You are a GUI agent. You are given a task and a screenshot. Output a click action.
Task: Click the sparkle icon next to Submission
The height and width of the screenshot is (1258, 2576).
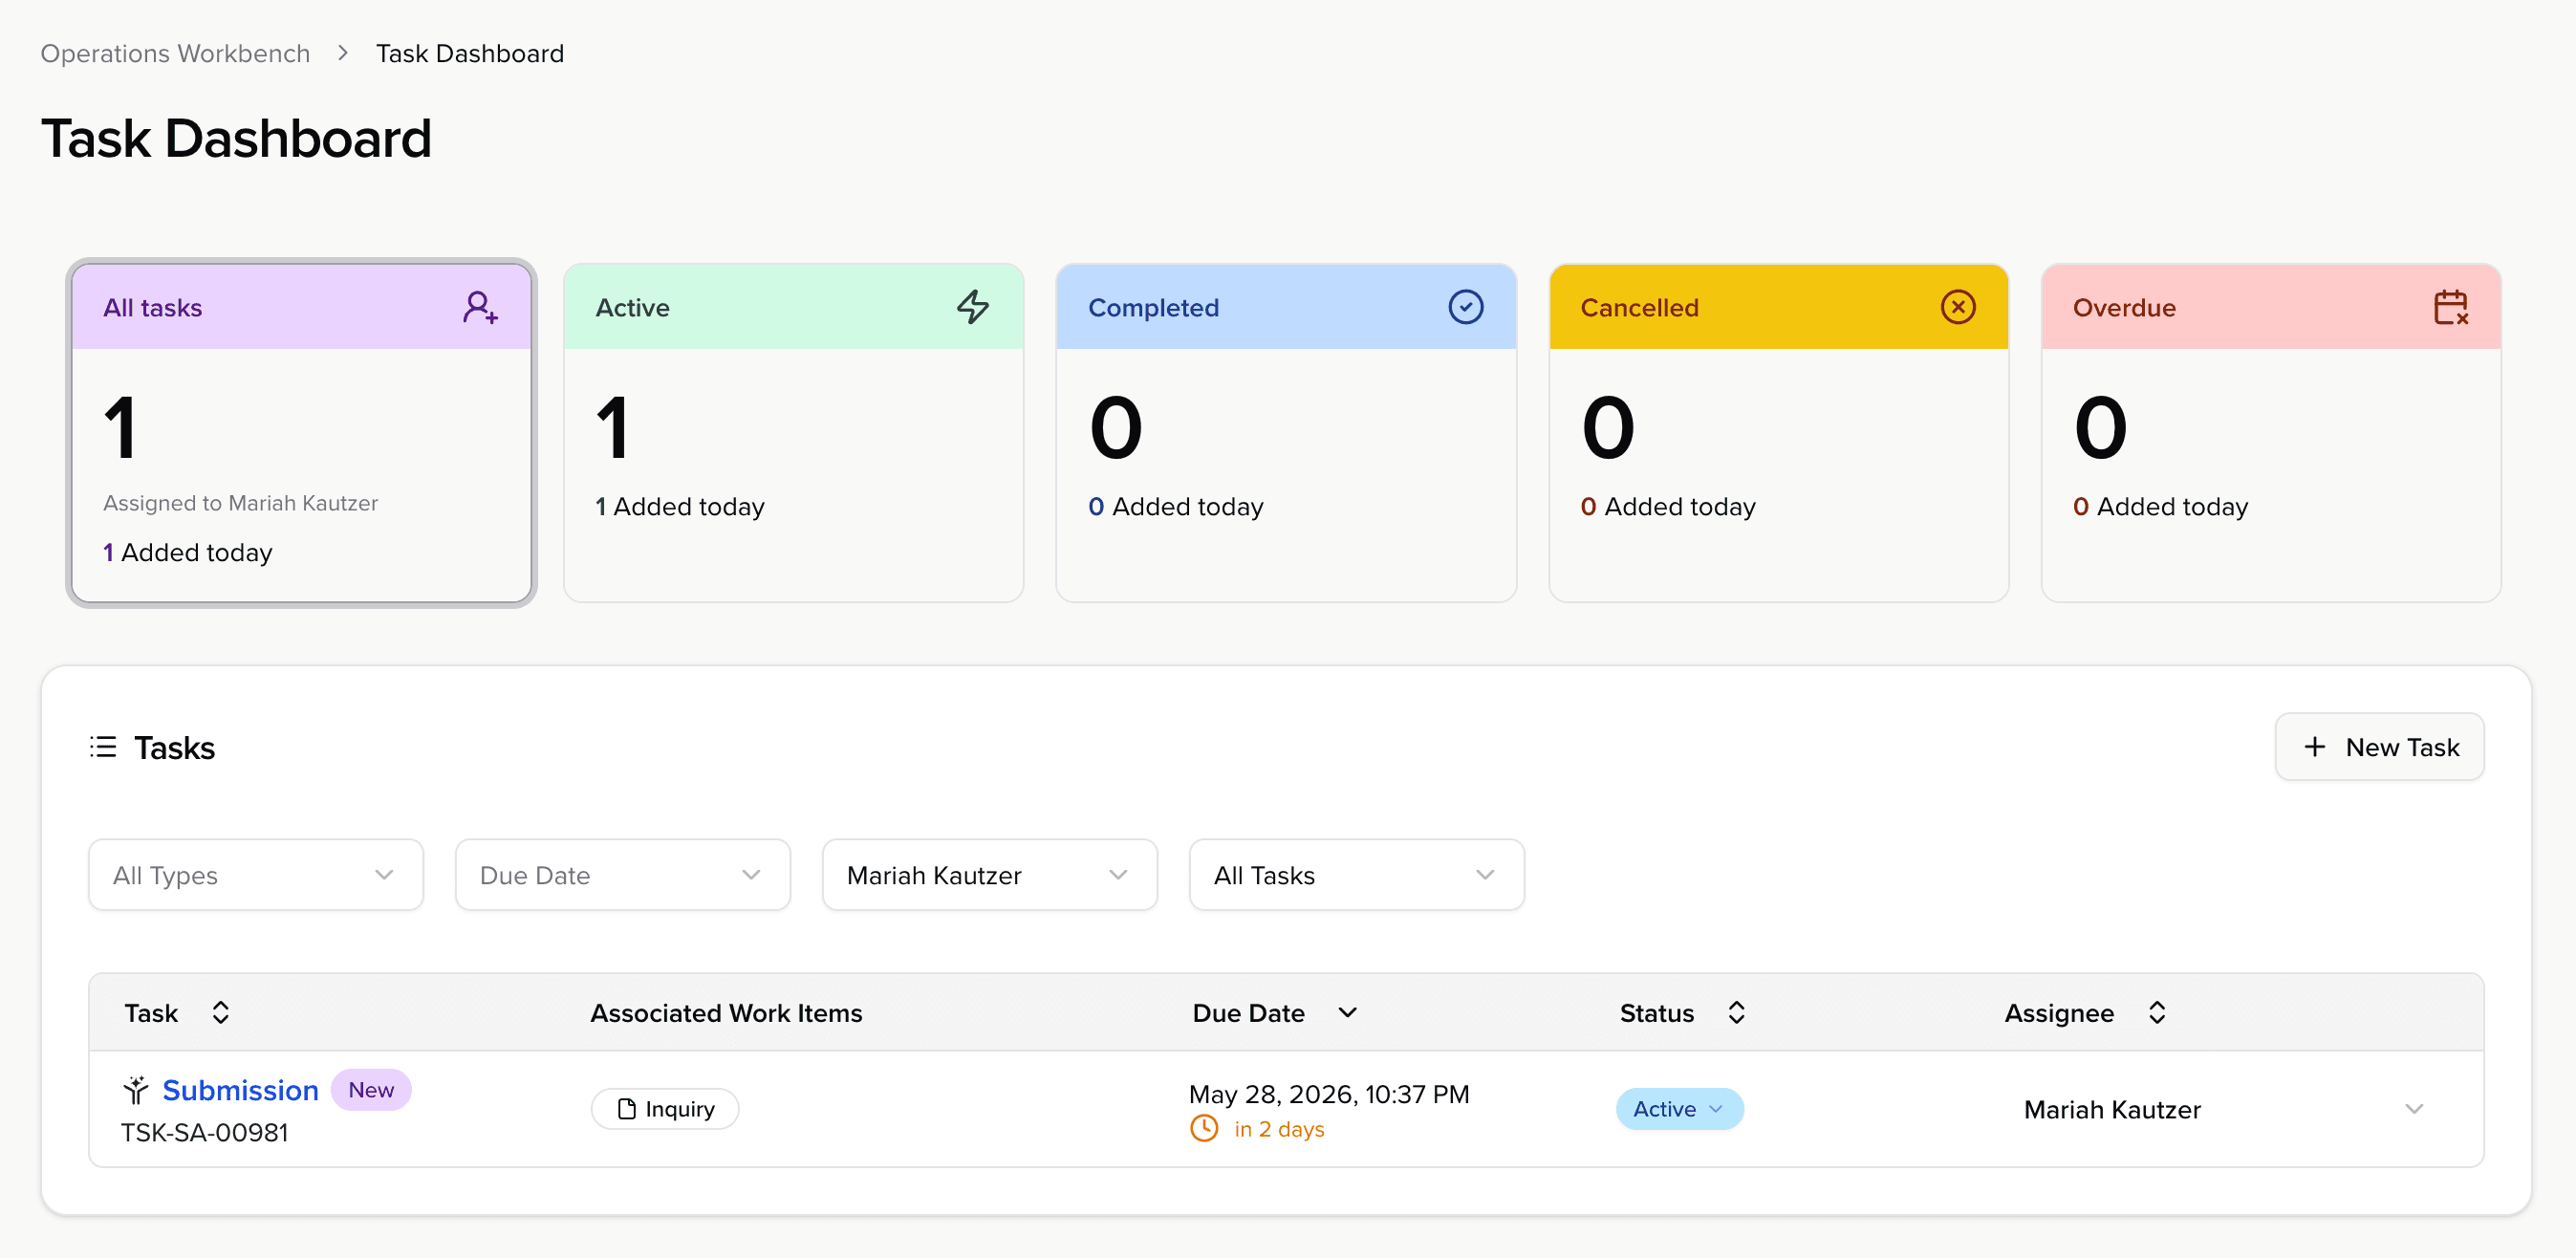pos(136,1089)
